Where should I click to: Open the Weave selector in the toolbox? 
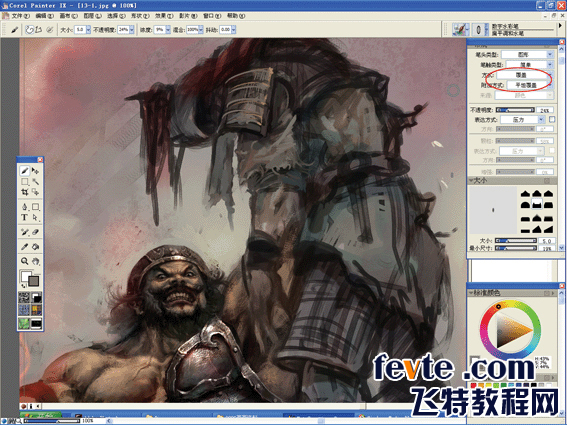36,310
